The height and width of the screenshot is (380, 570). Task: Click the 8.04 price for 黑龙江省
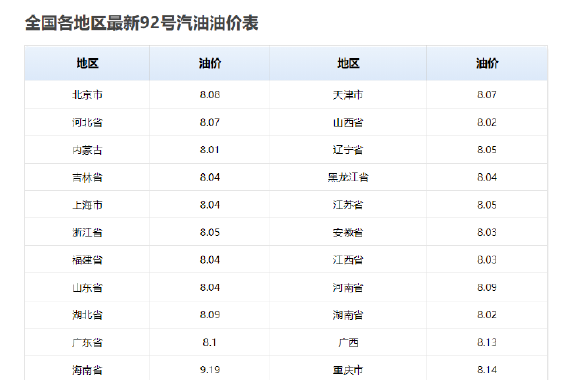tap(487, 177)
